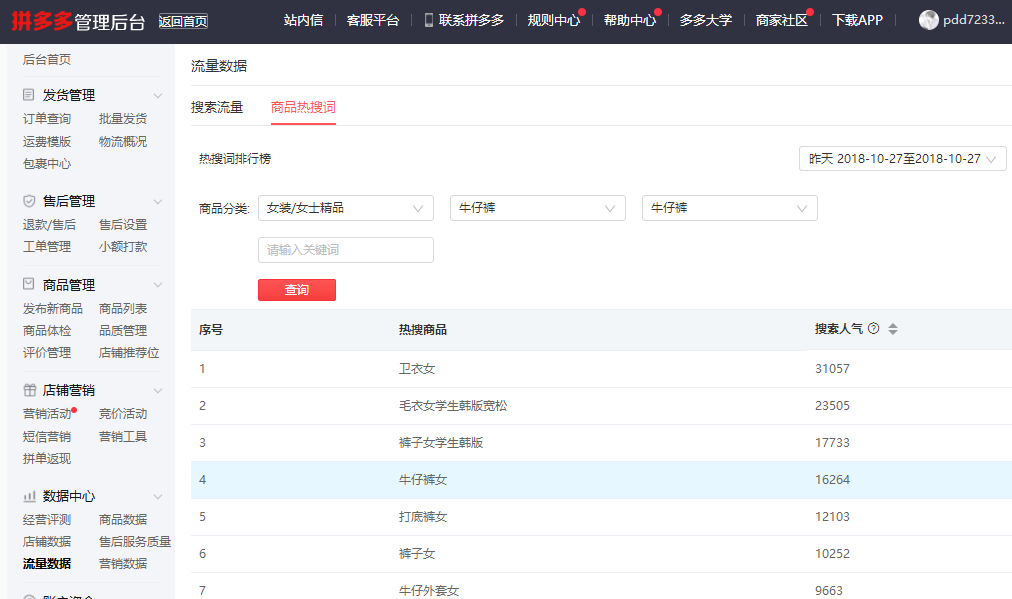The width and height of the screenshot is (1012, 599).
Task: Open 包裹中心 in the sidebar
Action: (46, 163)
